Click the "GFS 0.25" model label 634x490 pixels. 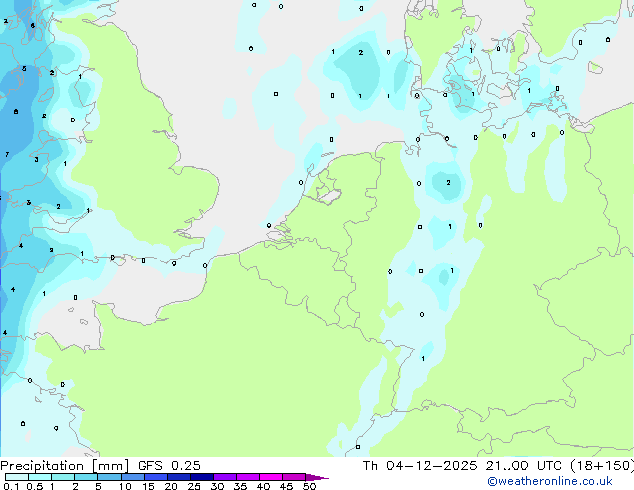pyautogui.click(x=169, y=466)
